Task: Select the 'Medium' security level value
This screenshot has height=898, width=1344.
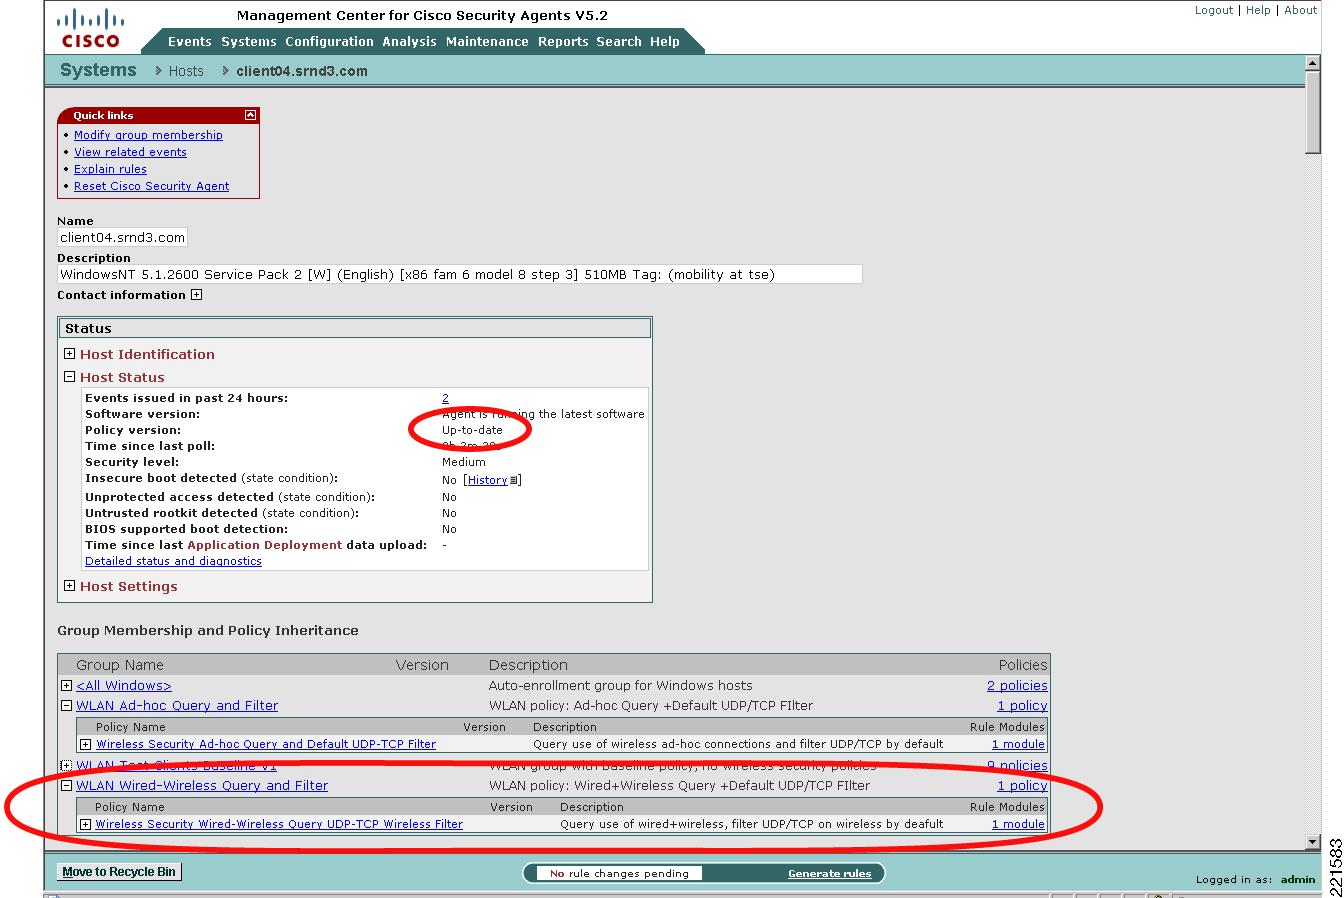Action: (x=464, y=462)
